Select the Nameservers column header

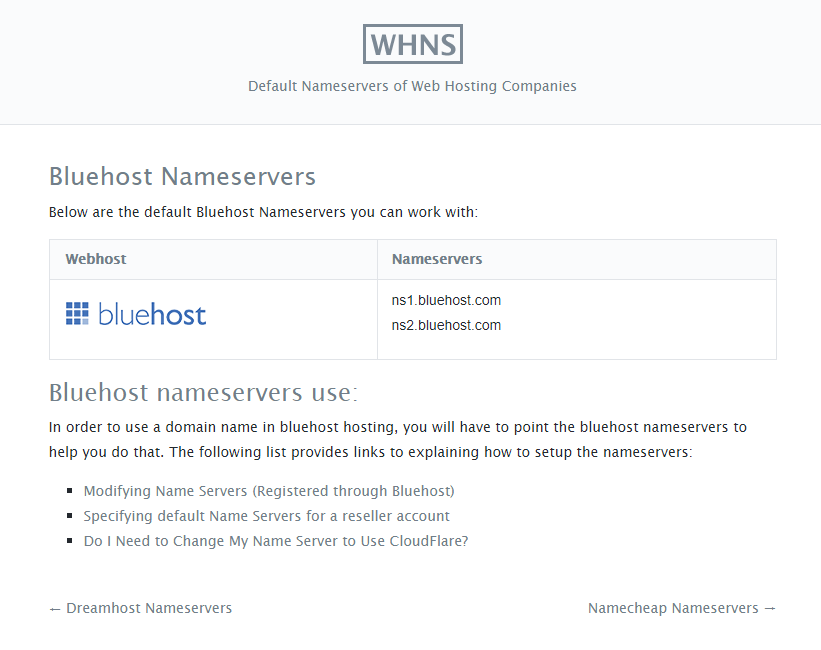(x=436, y=258)
